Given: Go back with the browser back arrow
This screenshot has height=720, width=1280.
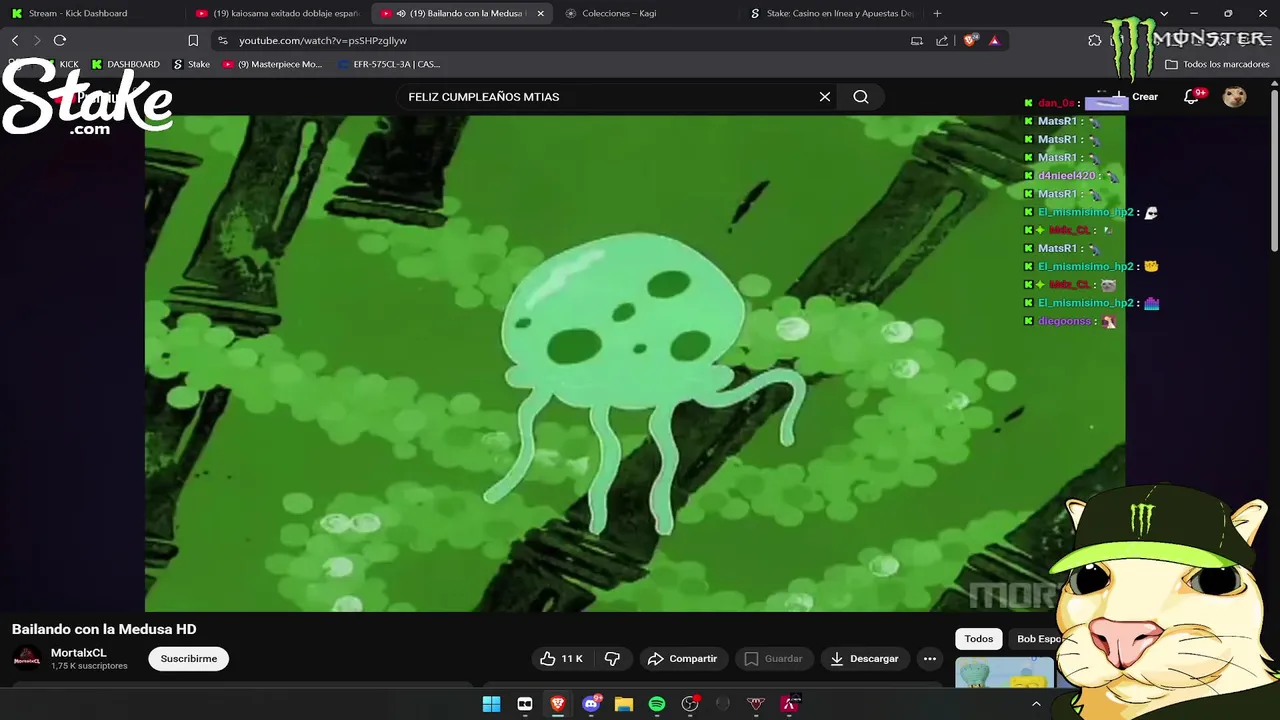Looking at the screenshot, I should click(x=15, y=40).
